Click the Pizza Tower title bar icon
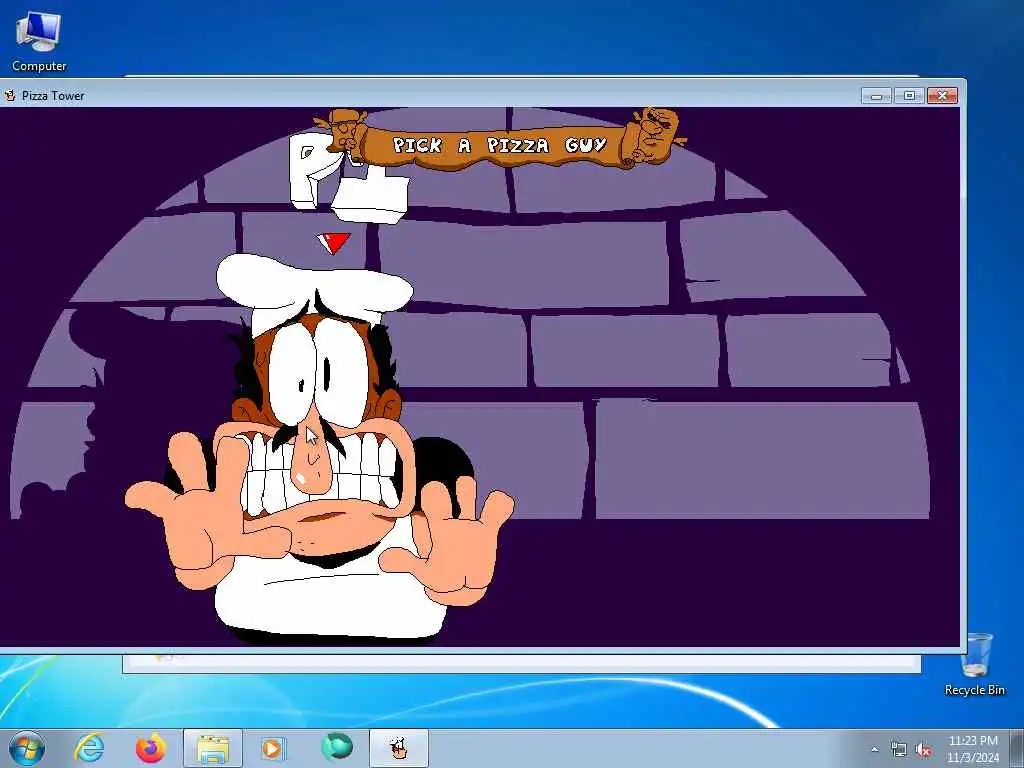This screenshot has width=1024, height=768. tap(10, 95)
